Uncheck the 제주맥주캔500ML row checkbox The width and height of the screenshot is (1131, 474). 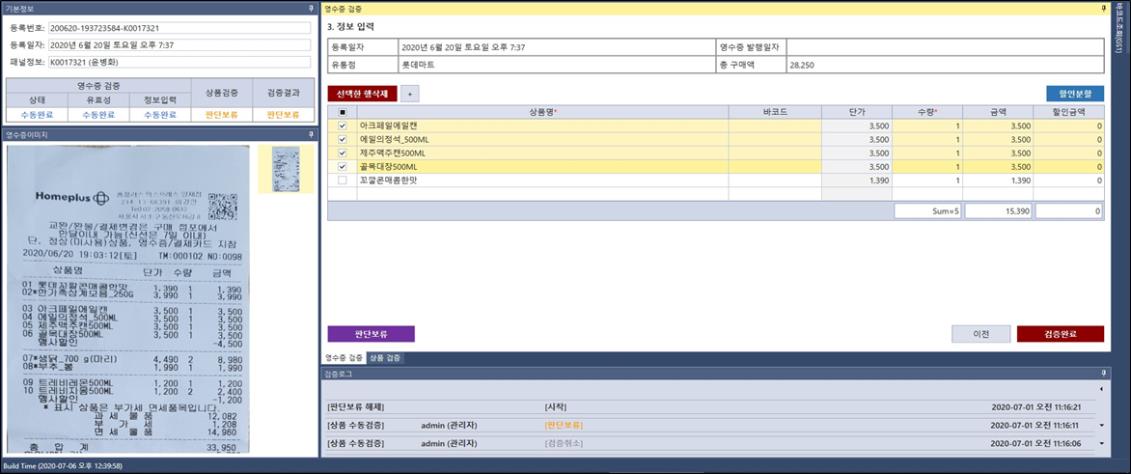click(x=342, y=153)
